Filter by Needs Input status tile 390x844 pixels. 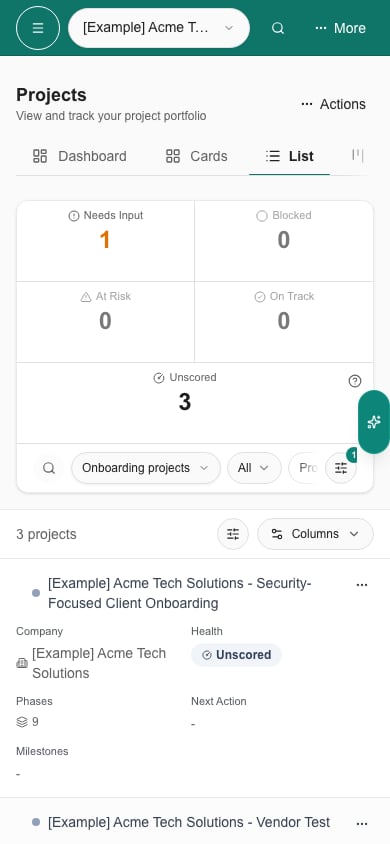coord(105,241)
